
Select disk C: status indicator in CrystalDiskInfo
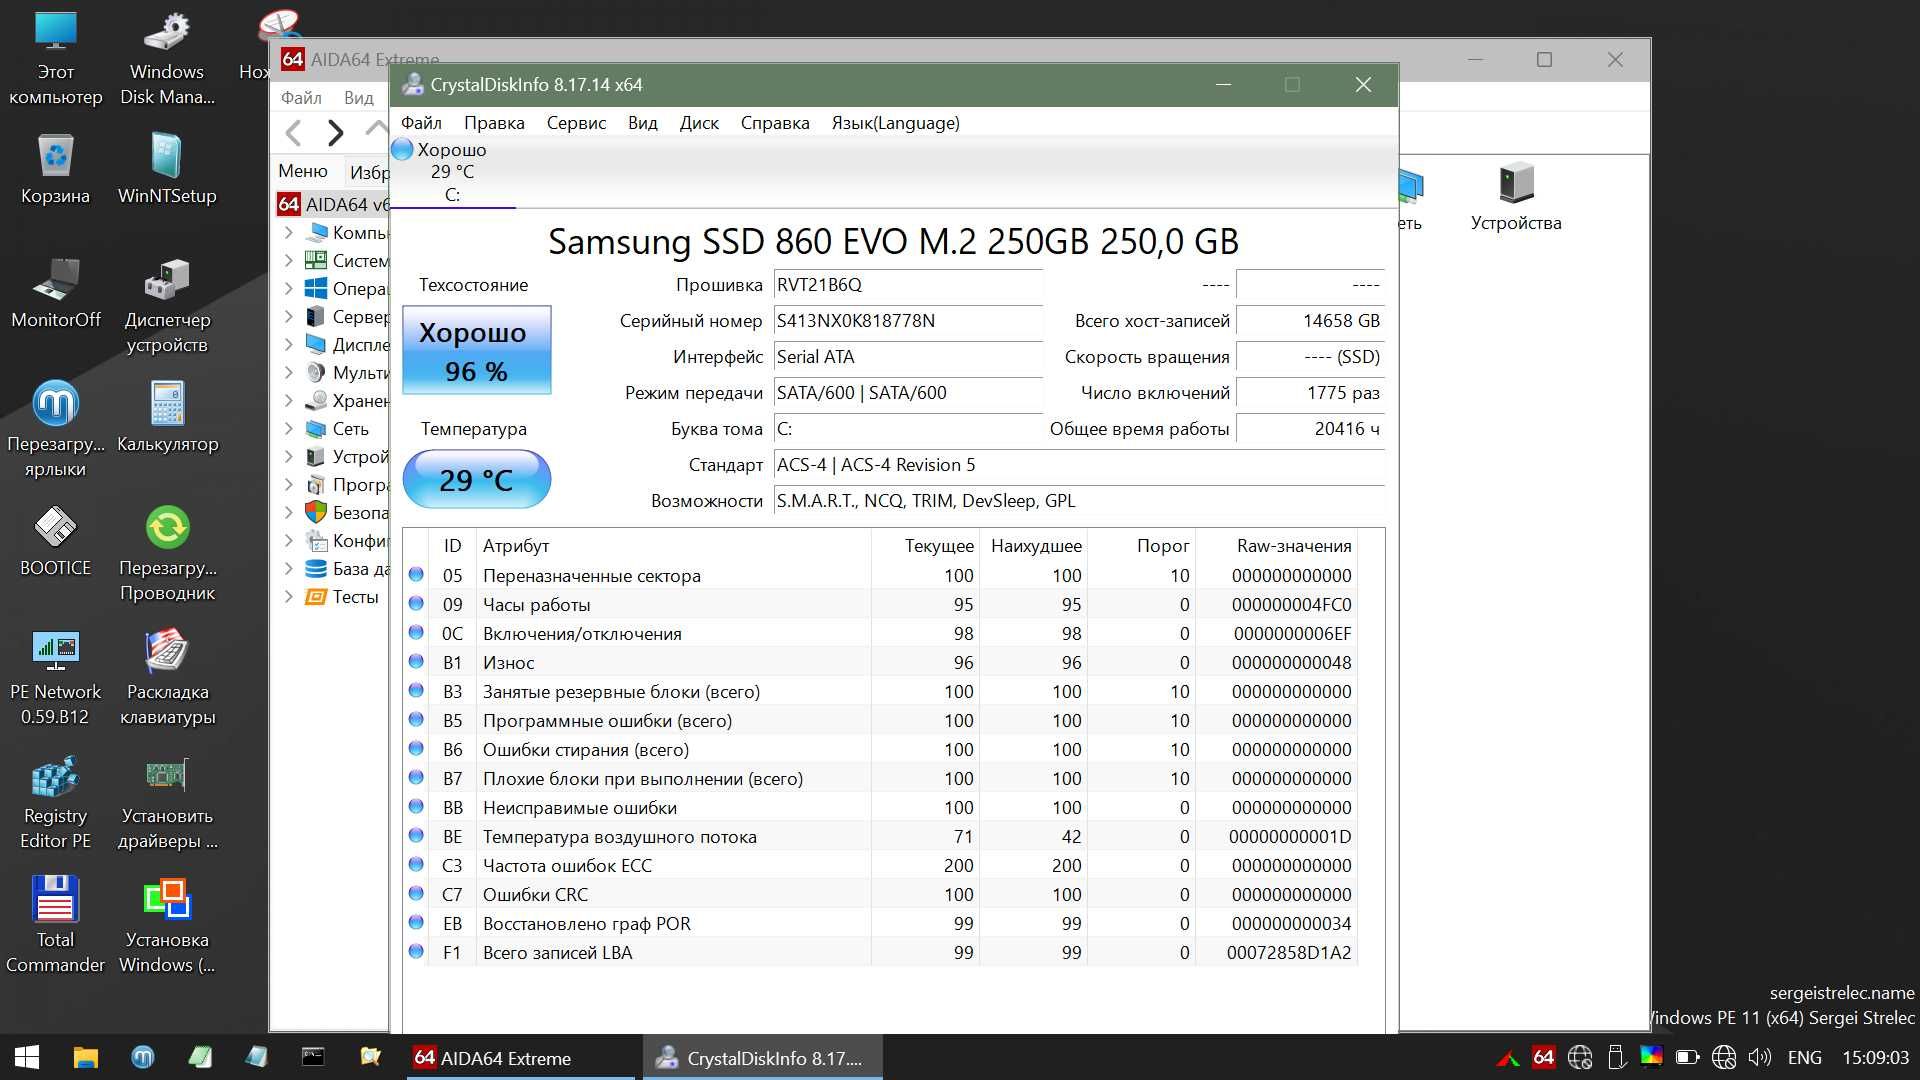pos(452,172)
